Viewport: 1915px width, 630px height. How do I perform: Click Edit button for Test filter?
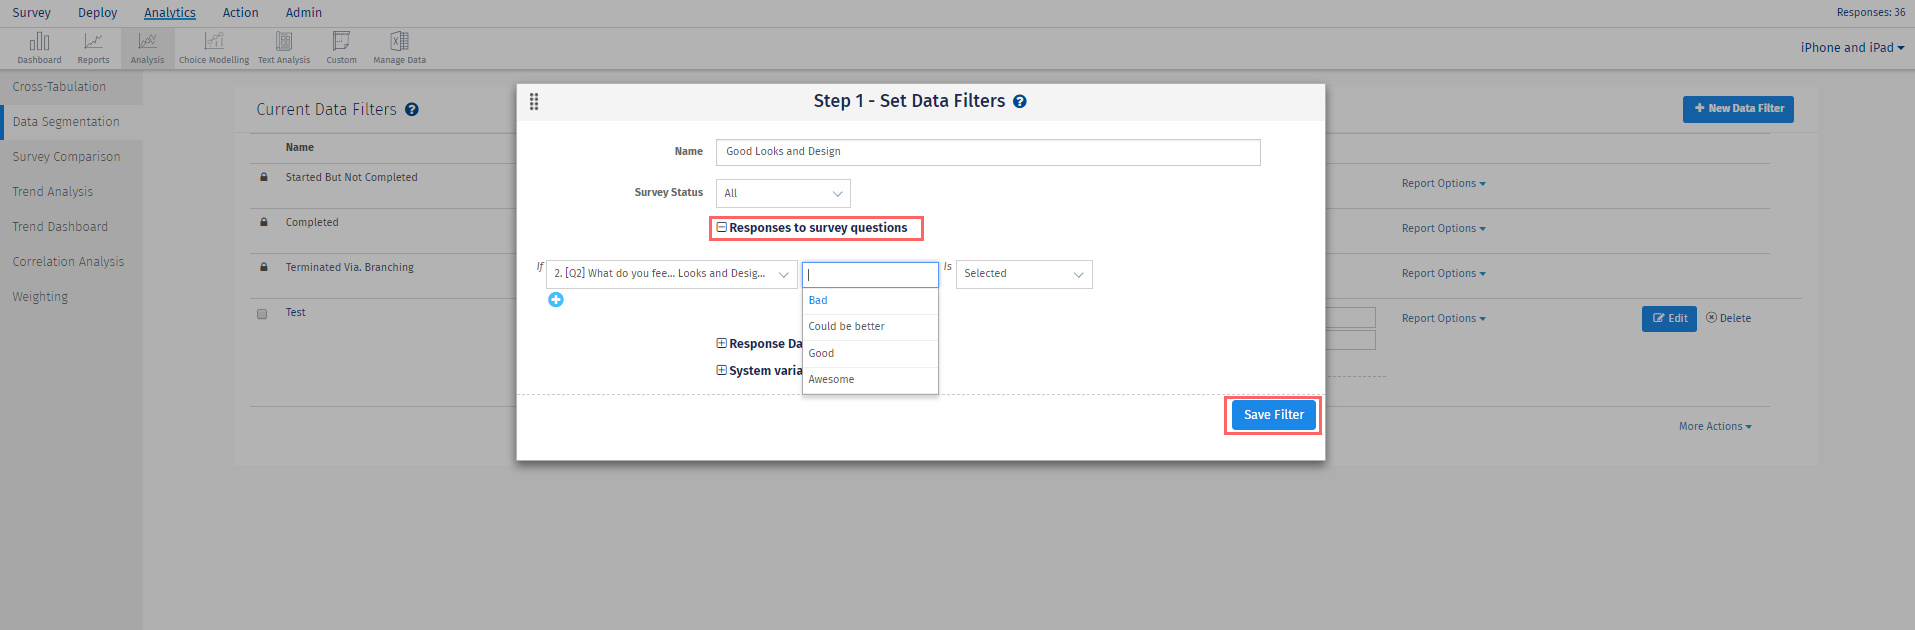point(1669,319)
